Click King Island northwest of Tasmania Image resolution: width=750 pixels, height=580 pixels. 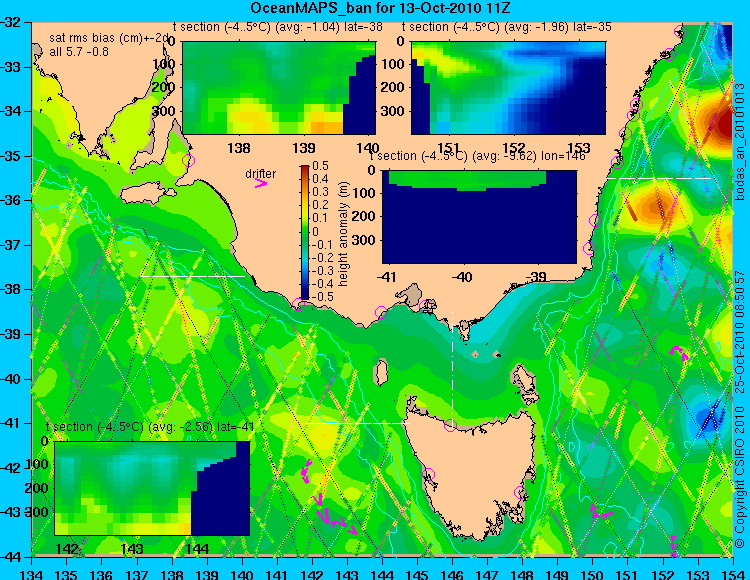coord(381,372)
